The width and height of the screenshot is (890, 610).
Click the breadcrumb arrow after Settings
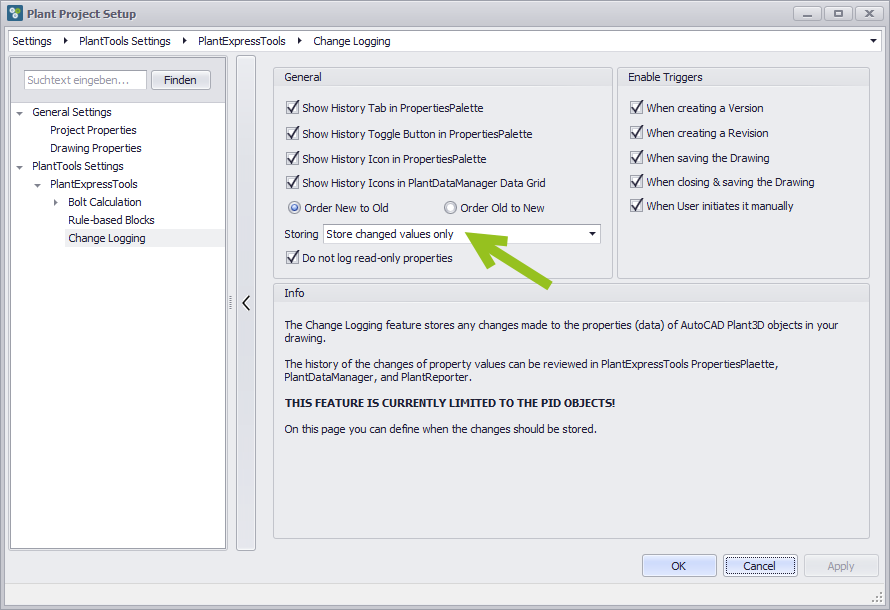(65, 42)
